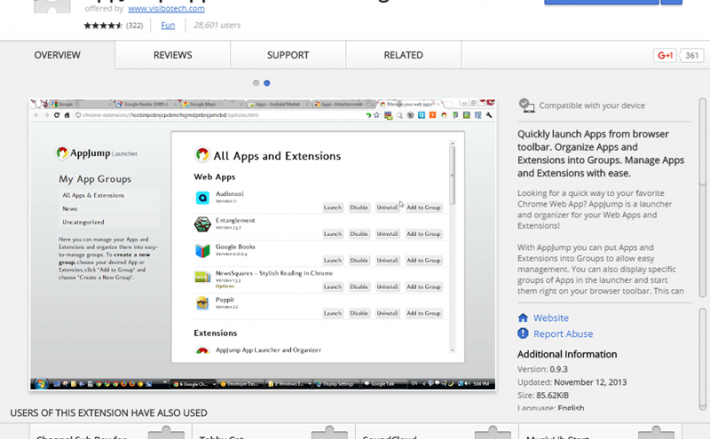This screenshot has height=439, width=710.
Task: Click the Version: 0.9.3 text
Action: [x=542, y=369]
